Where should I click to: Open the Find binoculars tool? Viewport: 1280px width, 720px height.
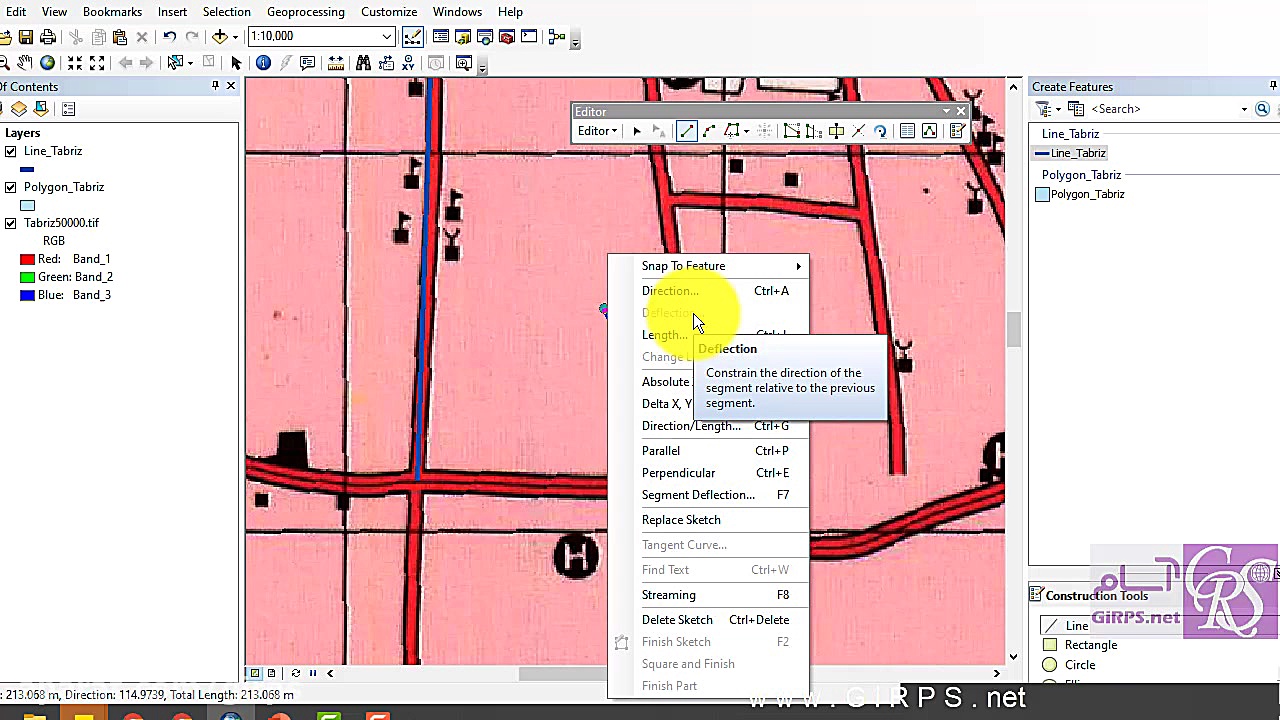point(363,63)
